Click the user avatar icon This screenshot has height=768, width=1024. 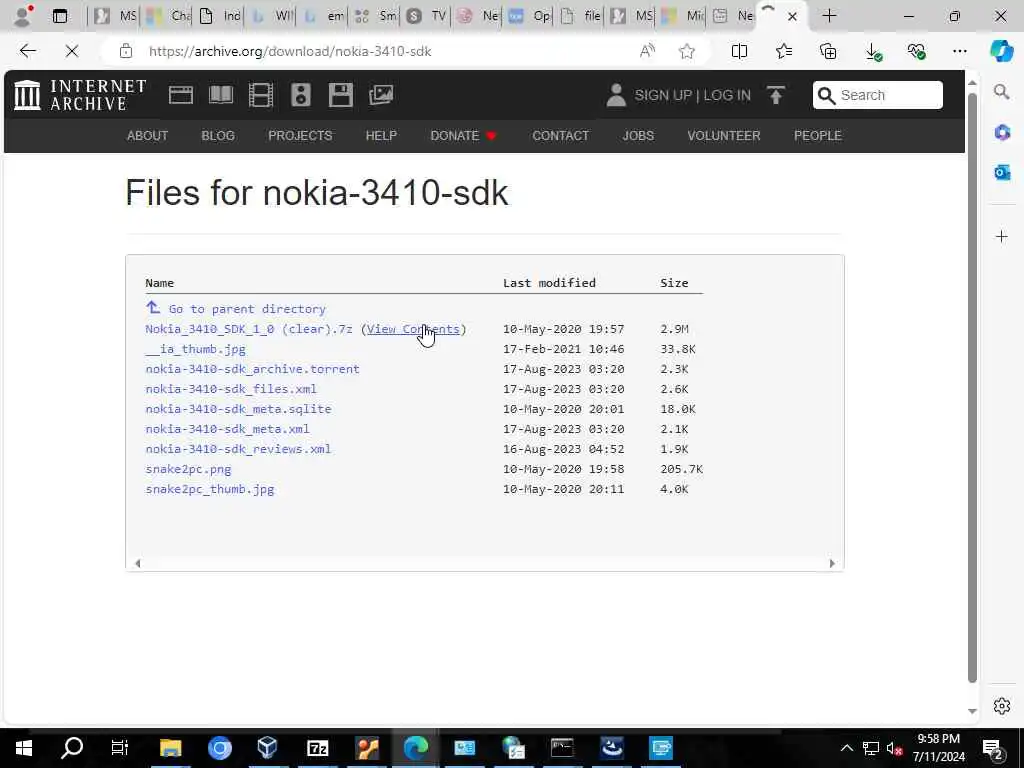(616, 95)
